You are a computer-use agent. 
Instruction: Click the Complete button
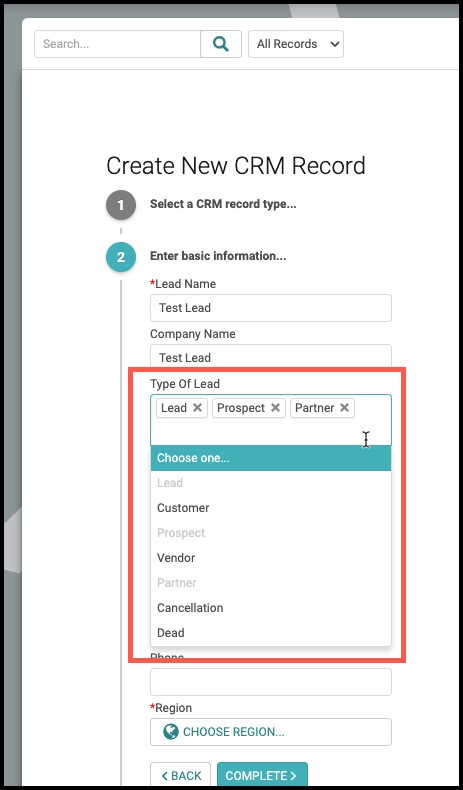(262, 775)
